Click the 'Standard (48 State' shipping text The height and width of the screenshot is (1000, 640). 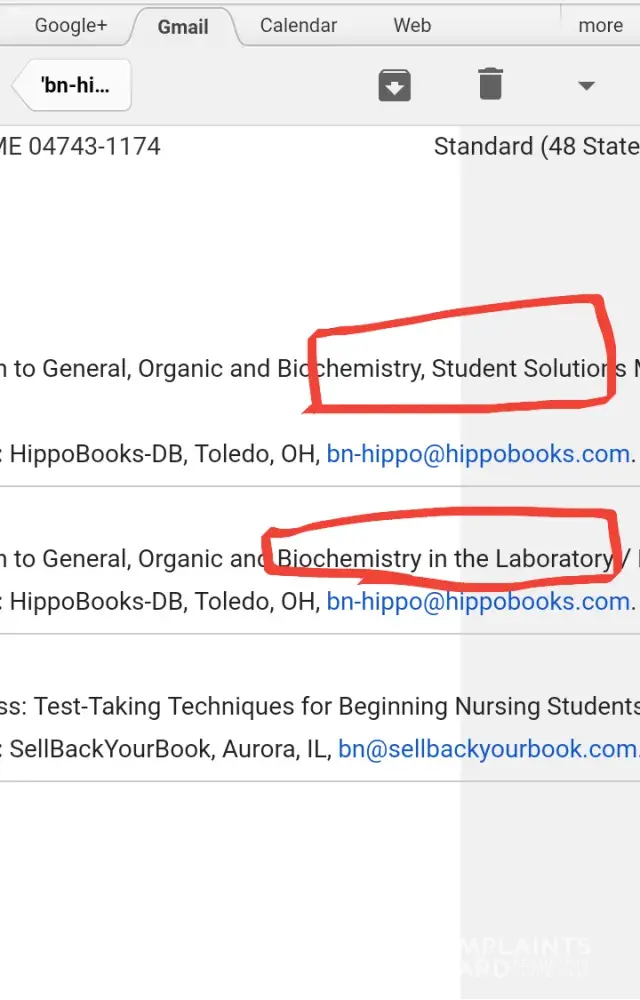(536, 147)
